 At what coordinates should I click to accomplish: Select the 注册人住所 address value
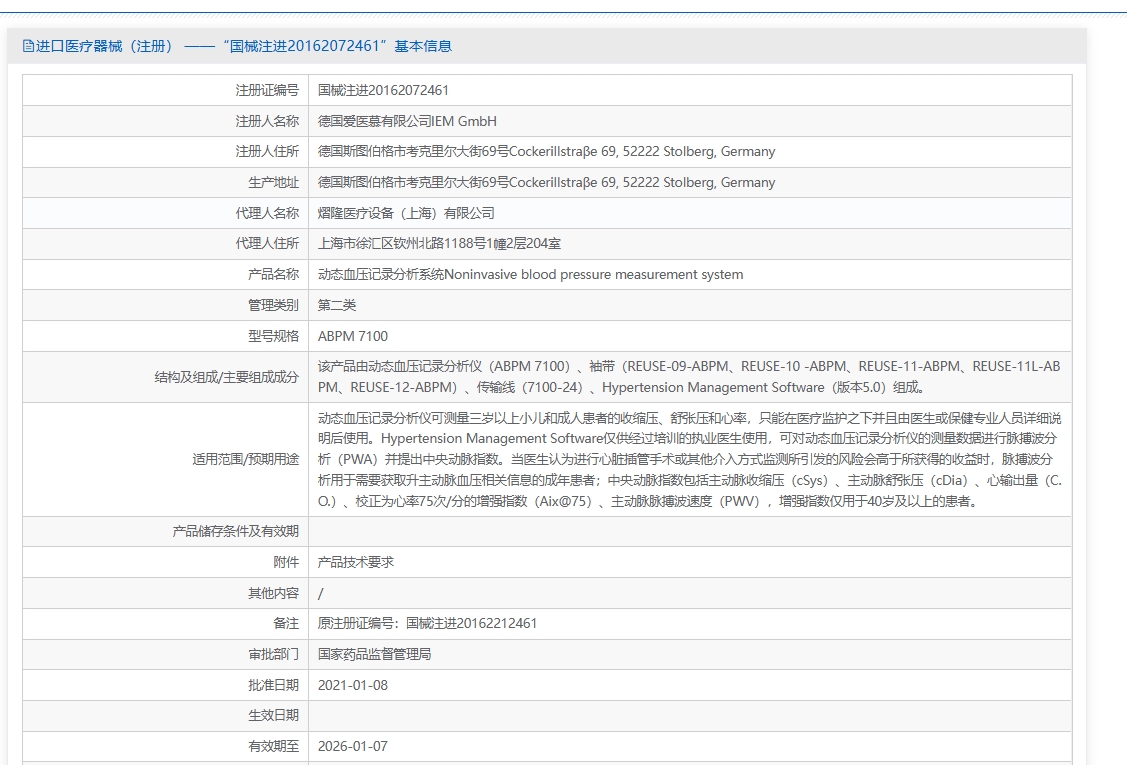(546, 152)
